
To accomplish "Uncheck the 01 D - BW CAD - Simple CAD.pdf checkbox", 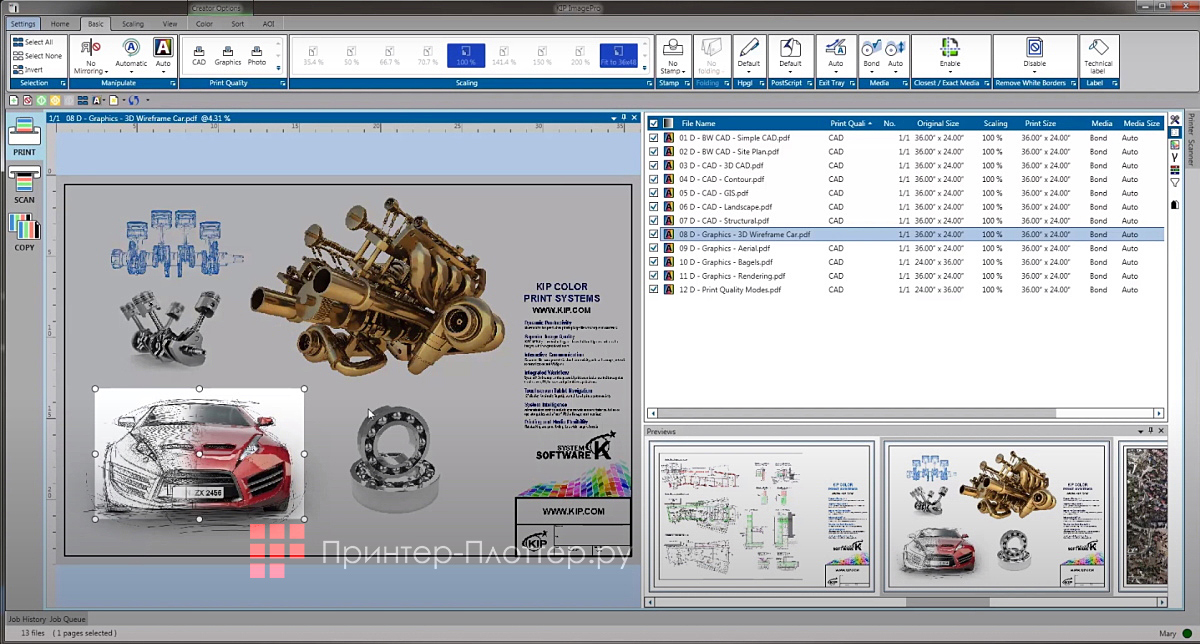I will coord(654,138).
